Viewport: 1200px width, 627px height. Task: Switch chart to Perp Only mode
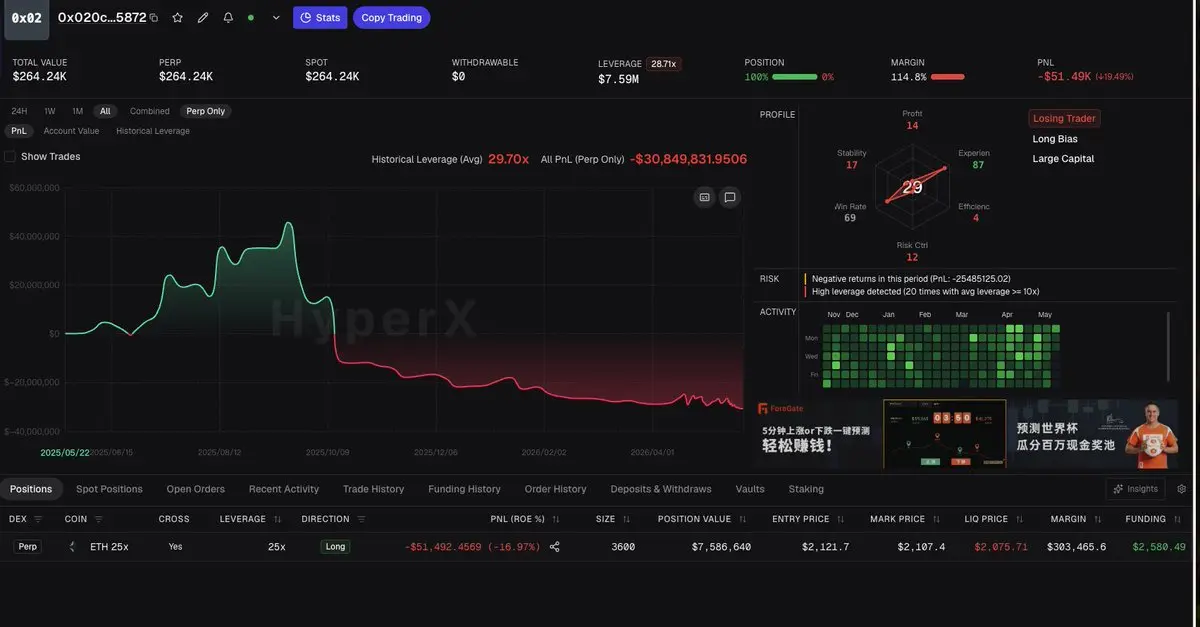pos(207,111)
